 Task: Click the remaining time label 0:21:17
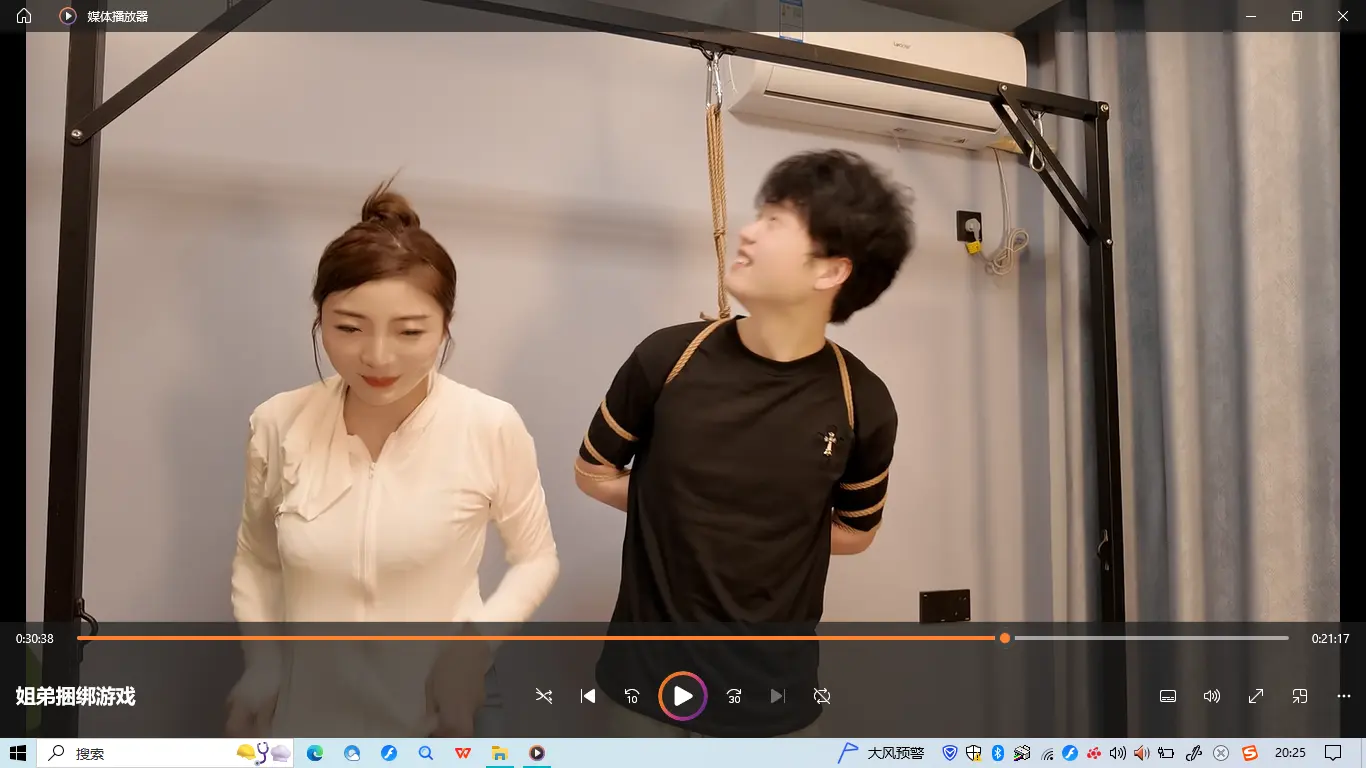click(1330, 639)
